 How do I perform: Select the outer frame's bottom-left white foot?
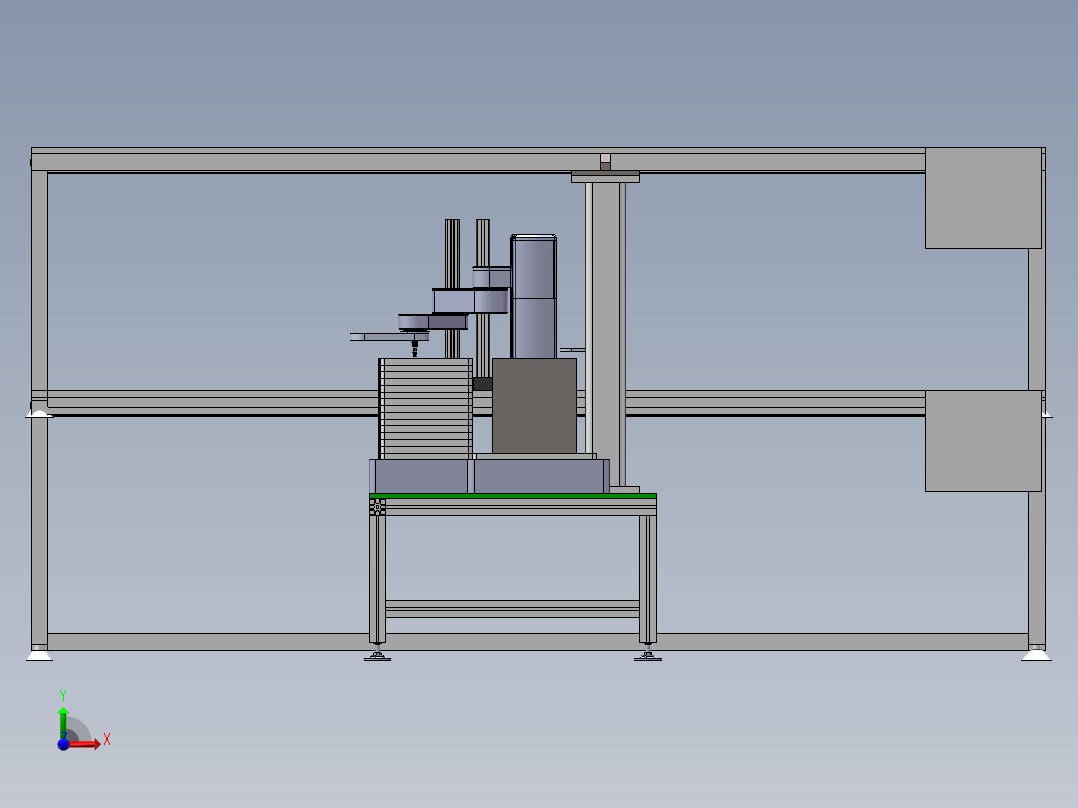[39, 654]
